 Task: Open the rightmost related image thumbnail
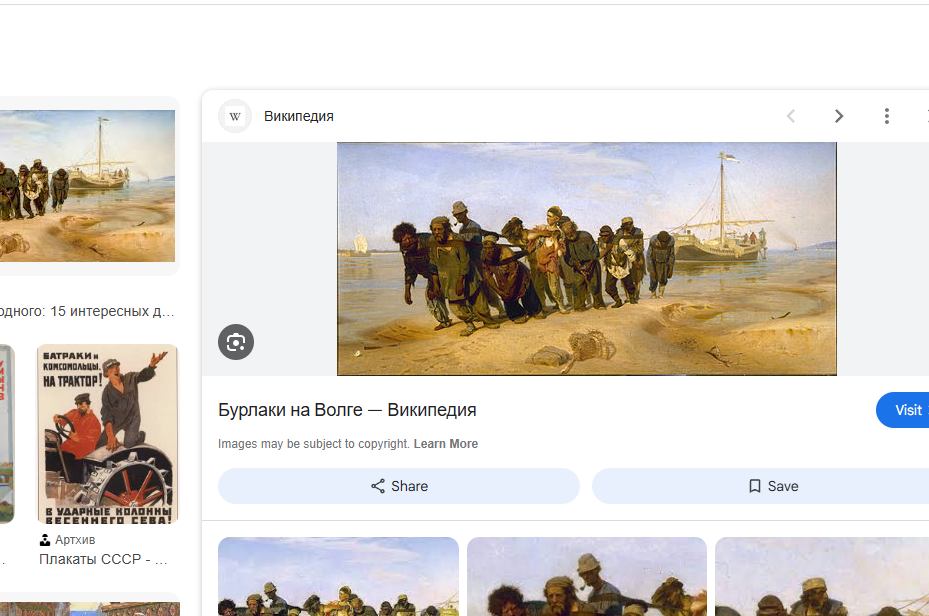click(822, 577)
